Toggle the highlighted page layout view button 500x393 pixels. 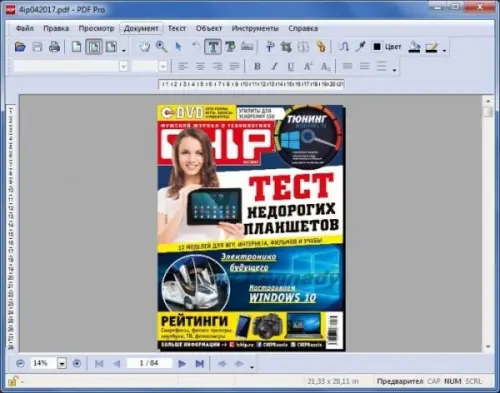94,47
